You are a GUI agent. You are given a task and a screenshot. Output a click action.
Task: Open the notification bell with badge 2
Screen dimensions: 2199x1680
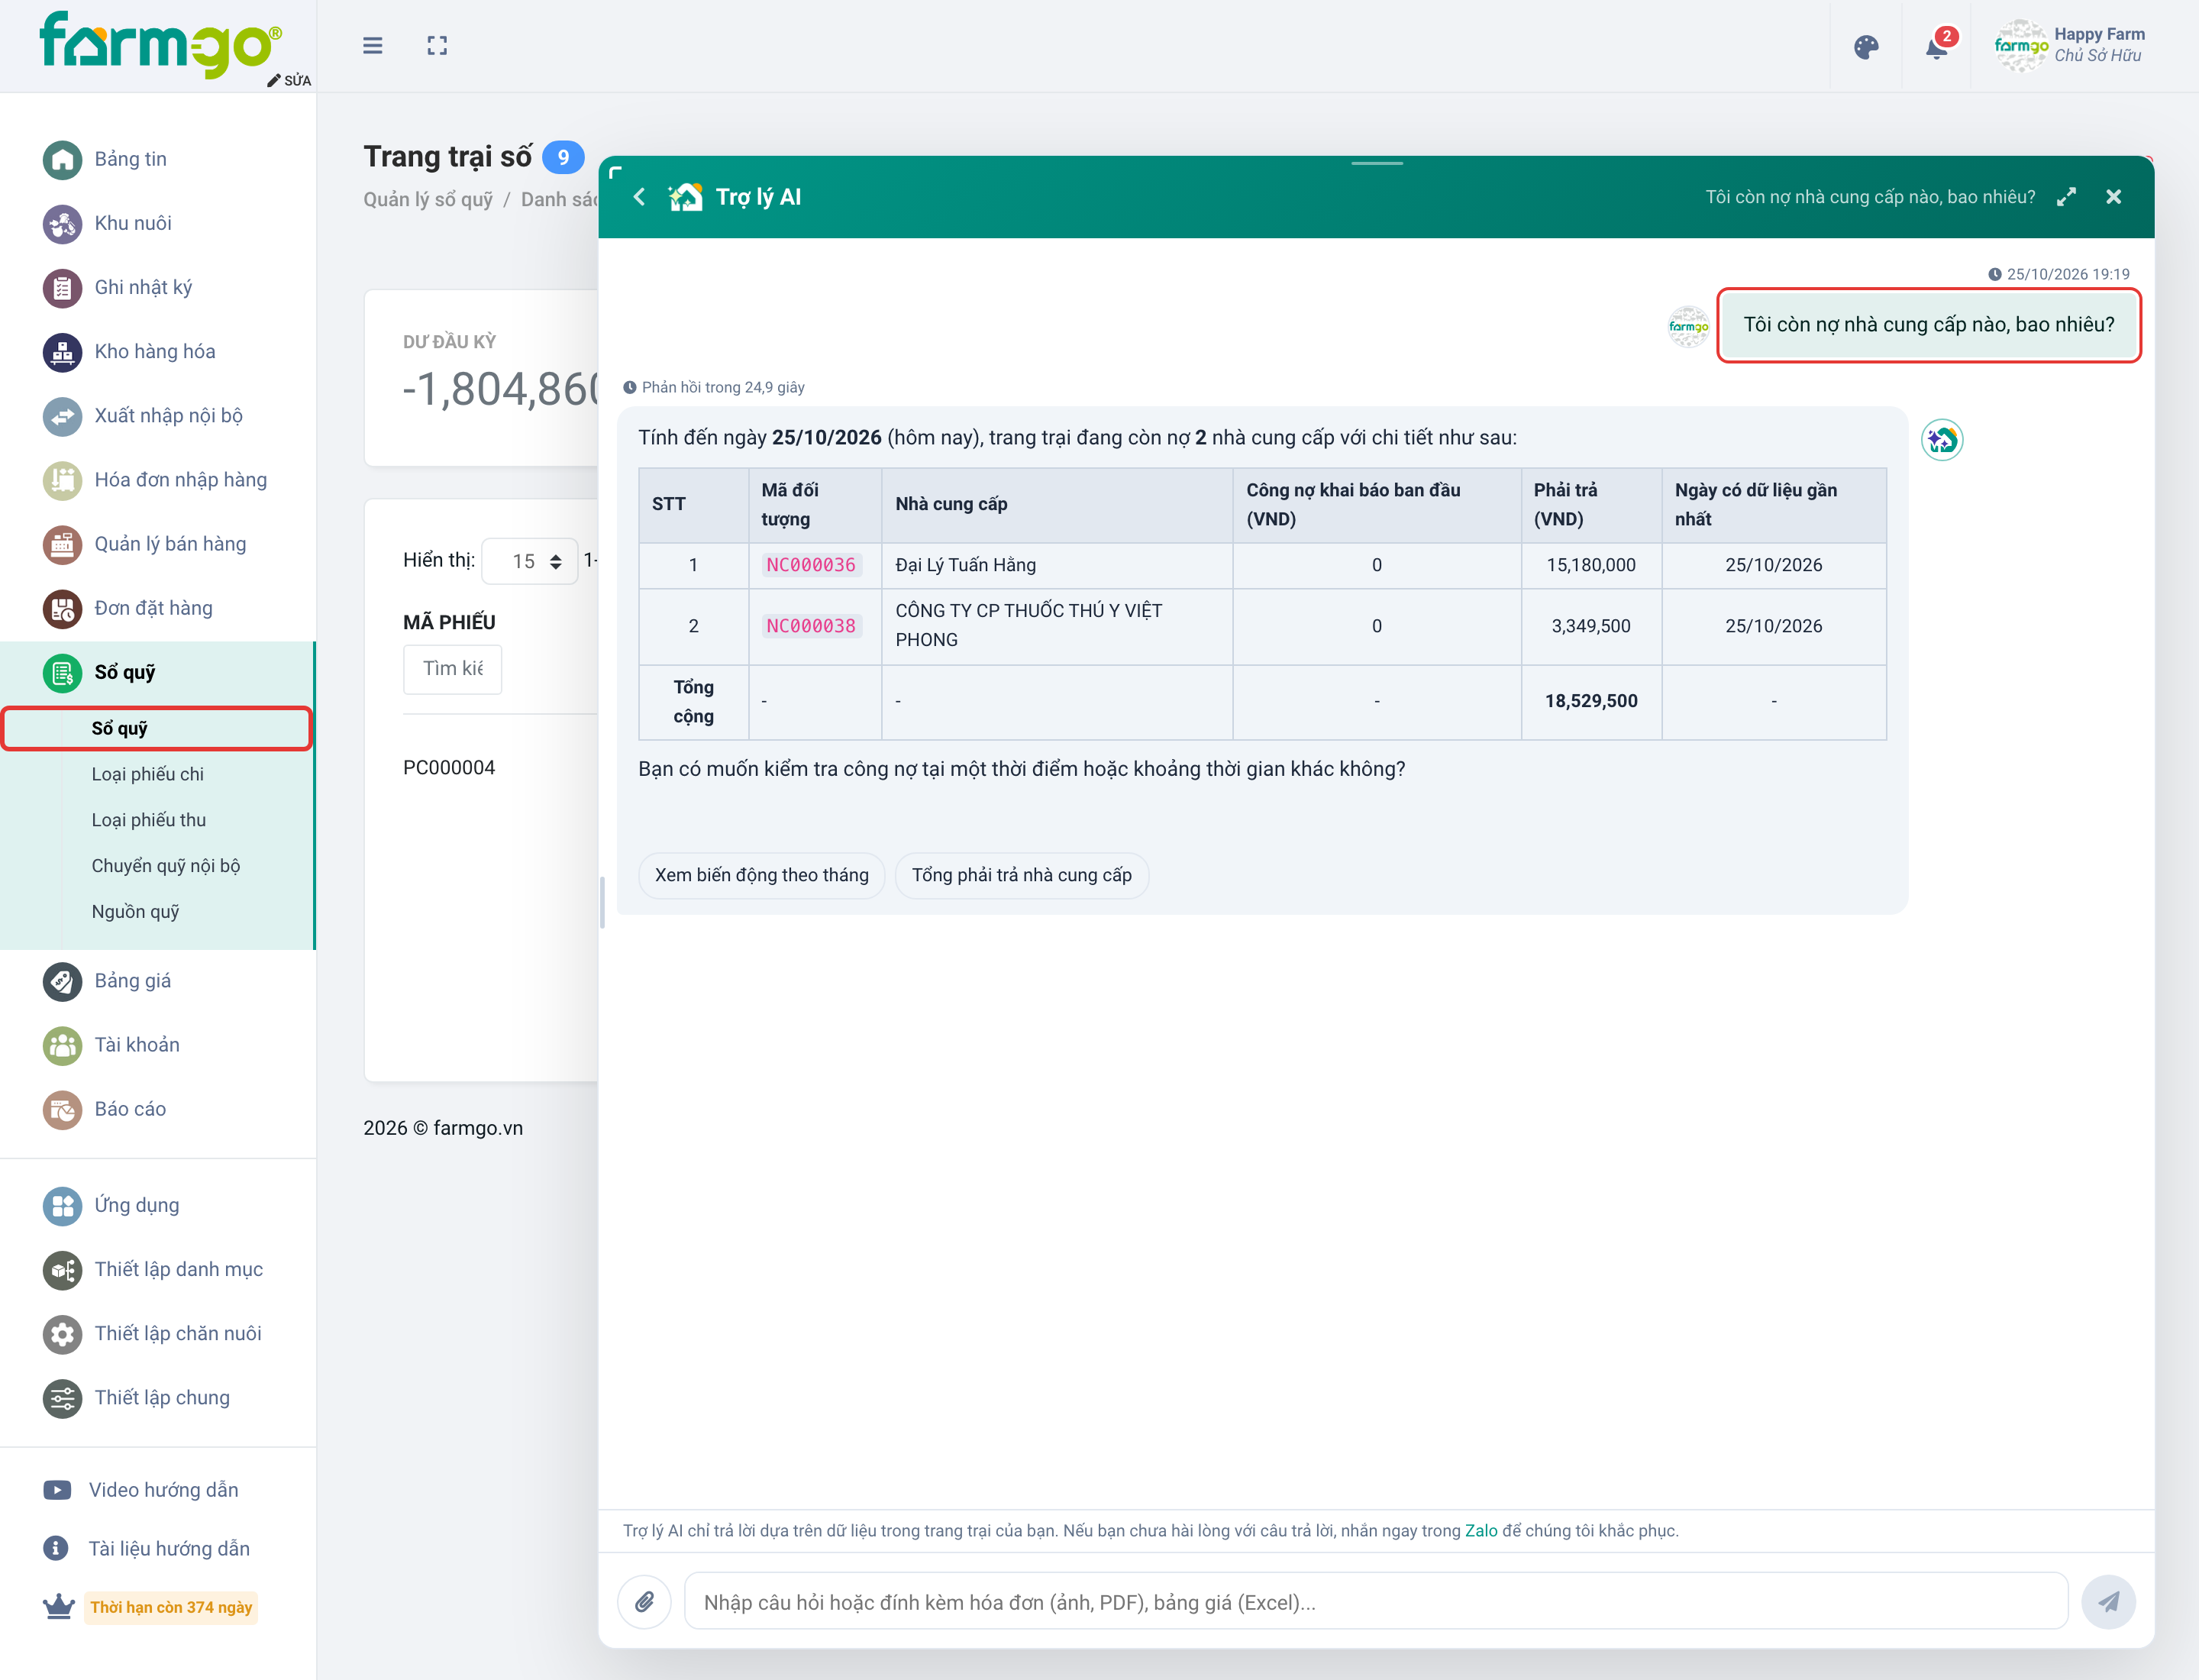coord(1937,47)
